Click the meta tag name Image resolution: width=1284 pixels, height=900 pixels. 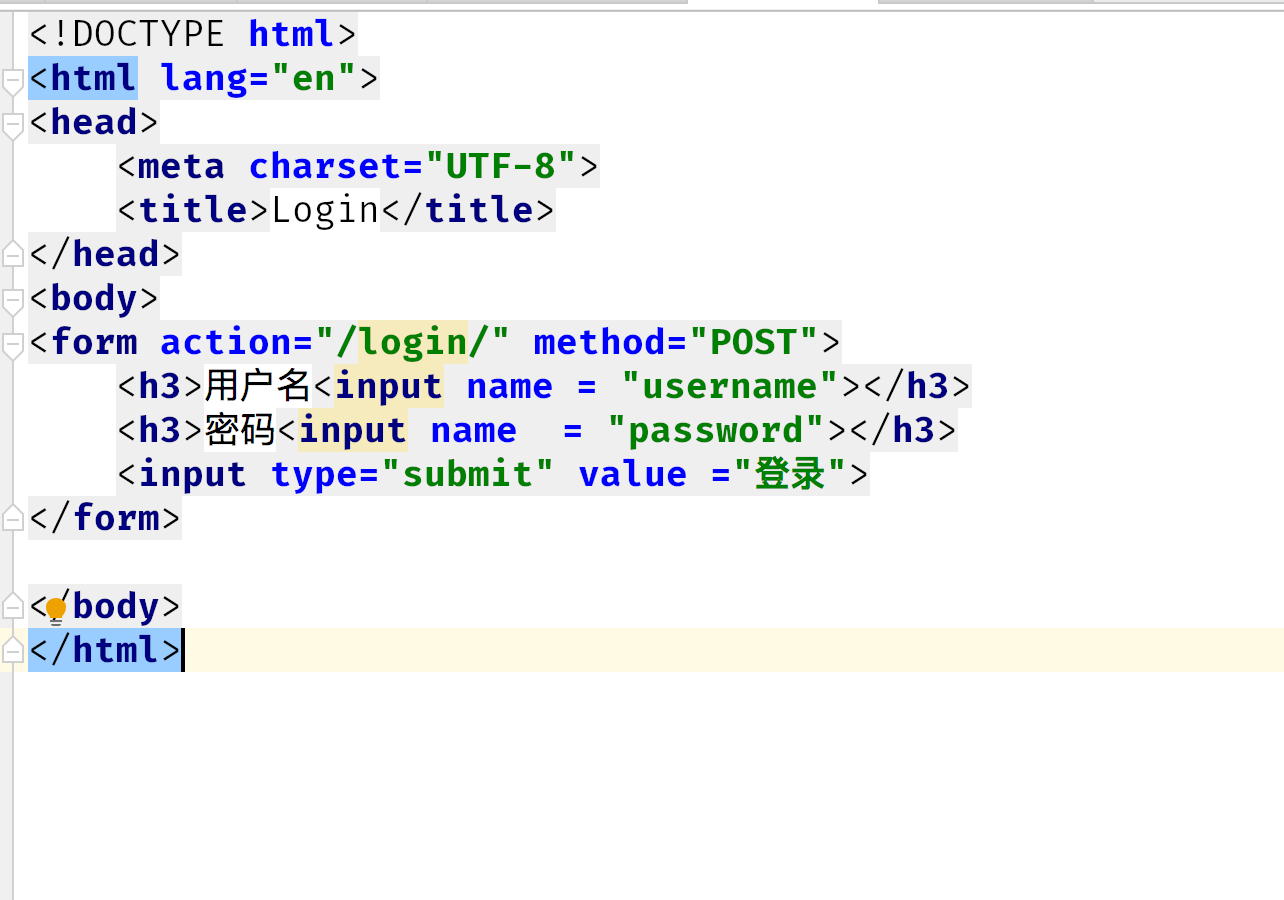tap(181, 166)
